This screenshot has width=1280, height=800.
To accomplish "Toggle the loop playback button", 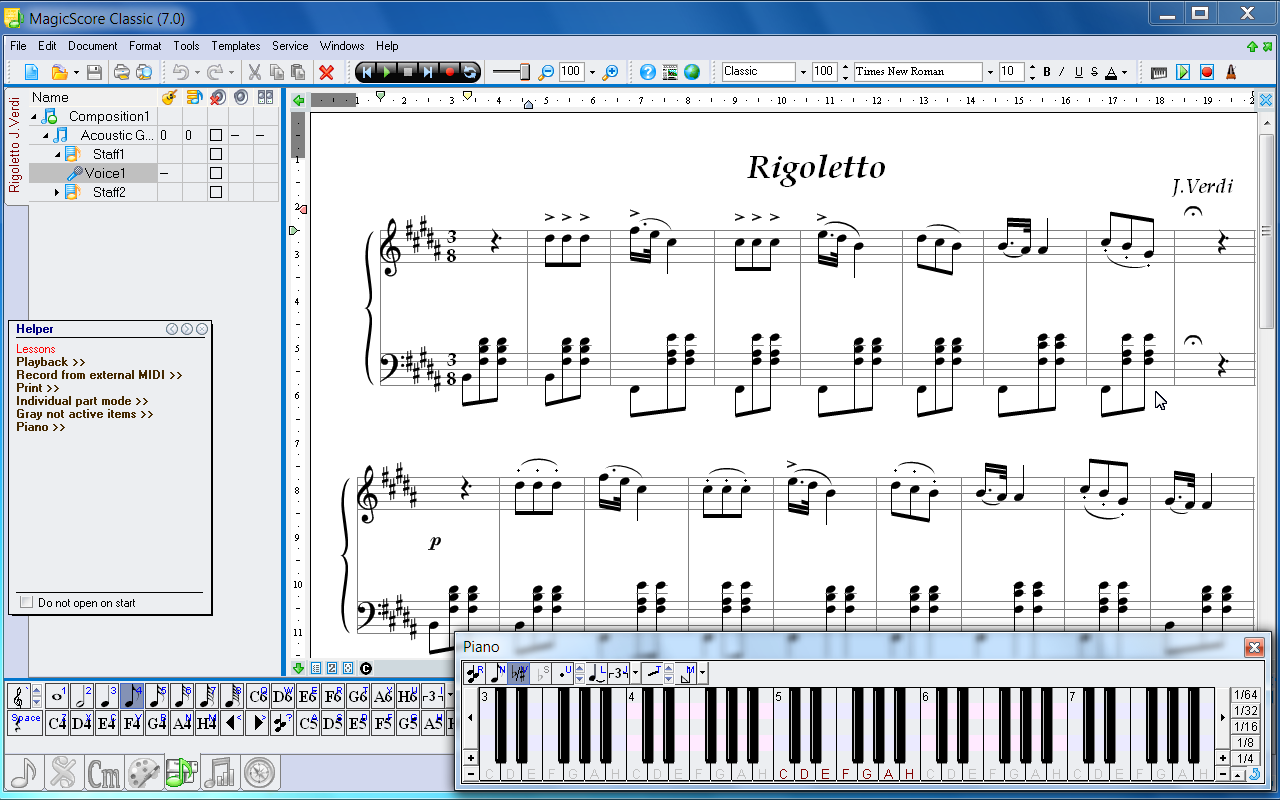I will [x=469, y=72].
